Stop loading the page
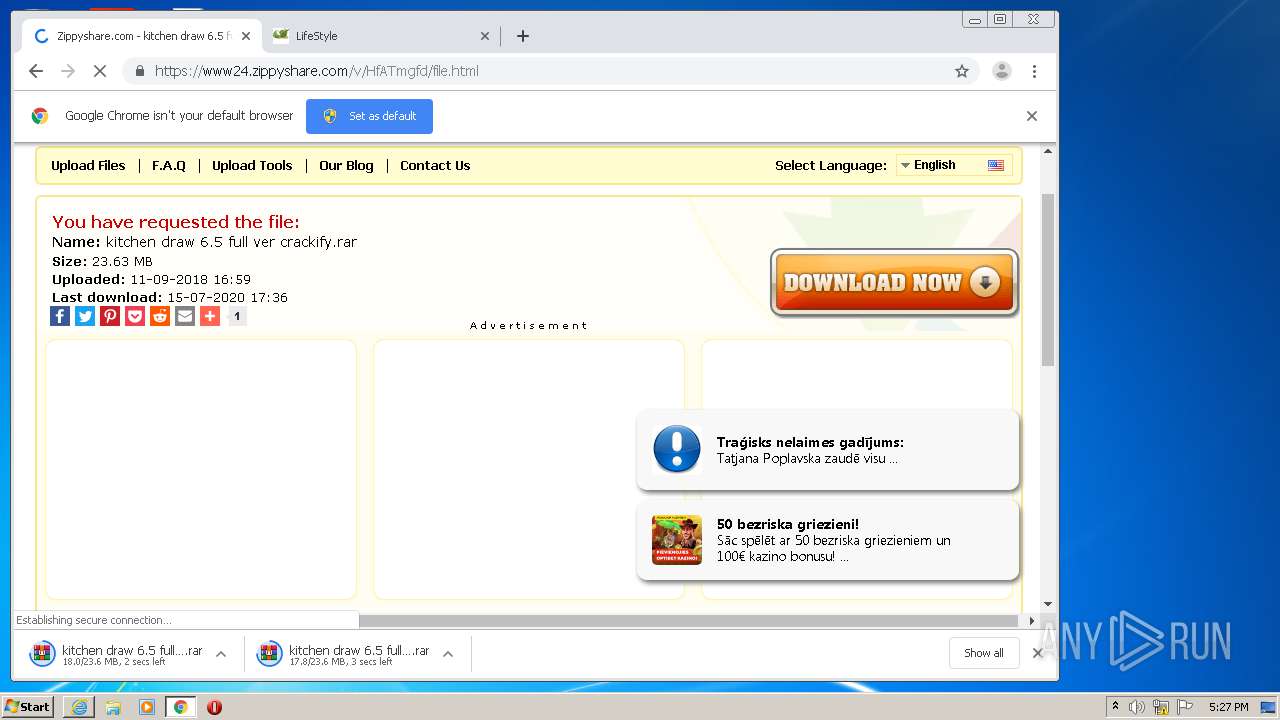The image size is (1280, 720). point(100,71)
